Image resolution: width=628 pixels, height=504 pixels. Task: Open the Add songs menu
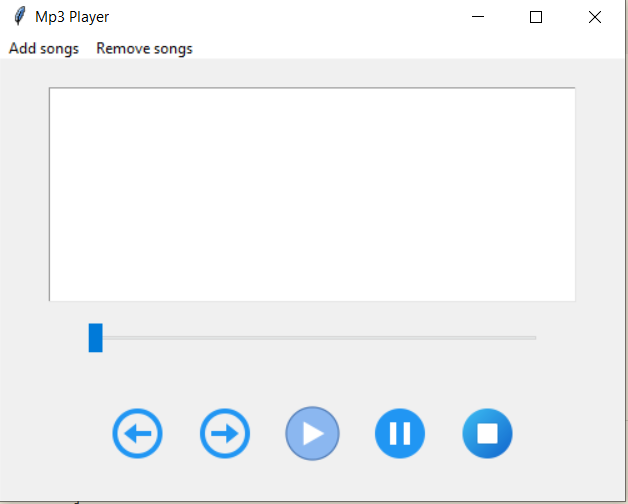[44, 48]
